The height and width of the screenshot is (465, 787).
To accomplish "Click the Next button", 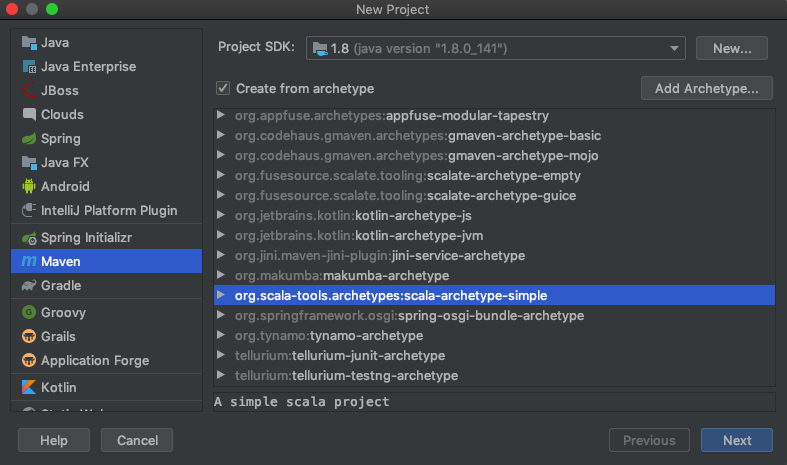I will point(737,440).
